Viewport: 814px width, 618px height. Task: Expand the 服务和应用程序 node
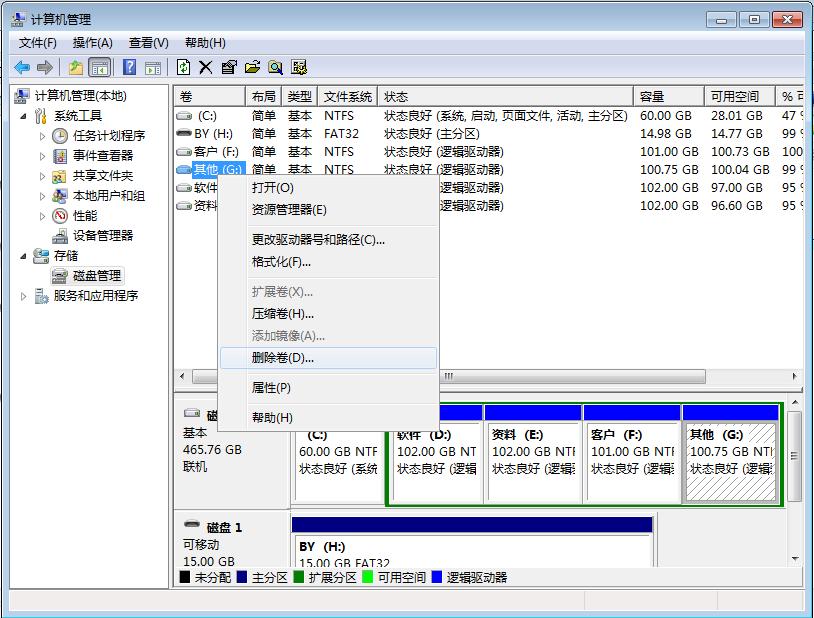click(23, 297)
